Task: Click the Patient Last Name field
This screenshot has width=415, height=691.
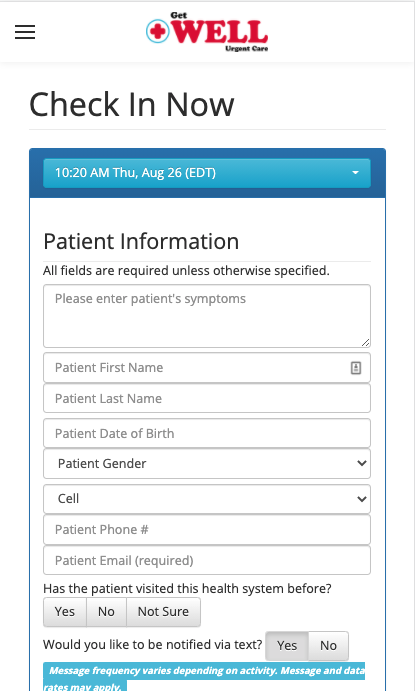Action: pos(207,398)
